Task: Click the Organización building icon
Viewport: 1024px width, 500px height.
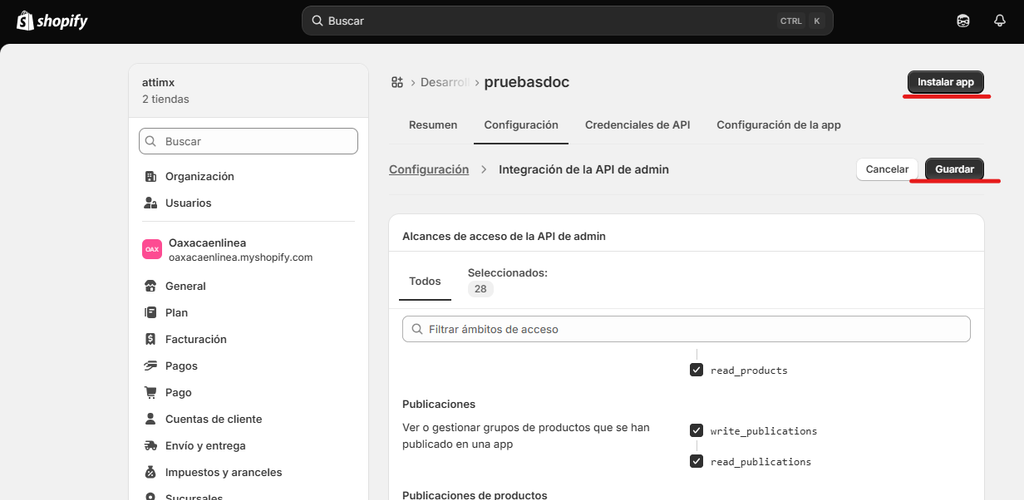Action: point(150,176)
